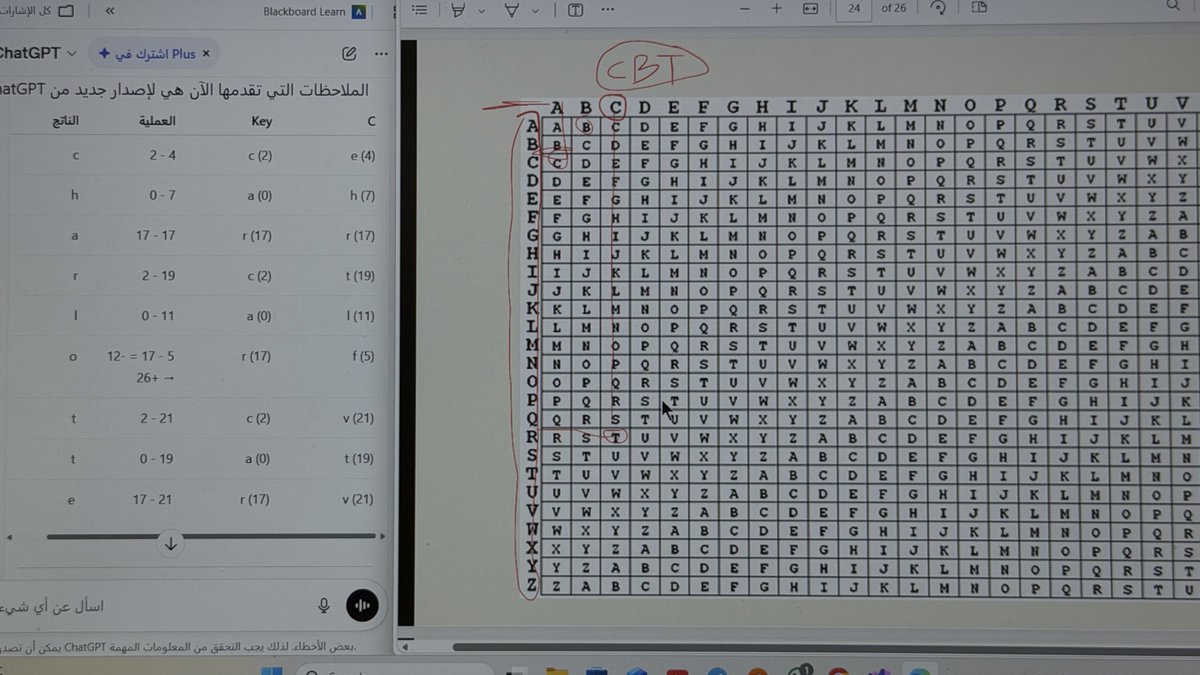This screenshot has height=675, width=1200.
Task: Open the PDF search magnifier
Action: (1174, 7)
